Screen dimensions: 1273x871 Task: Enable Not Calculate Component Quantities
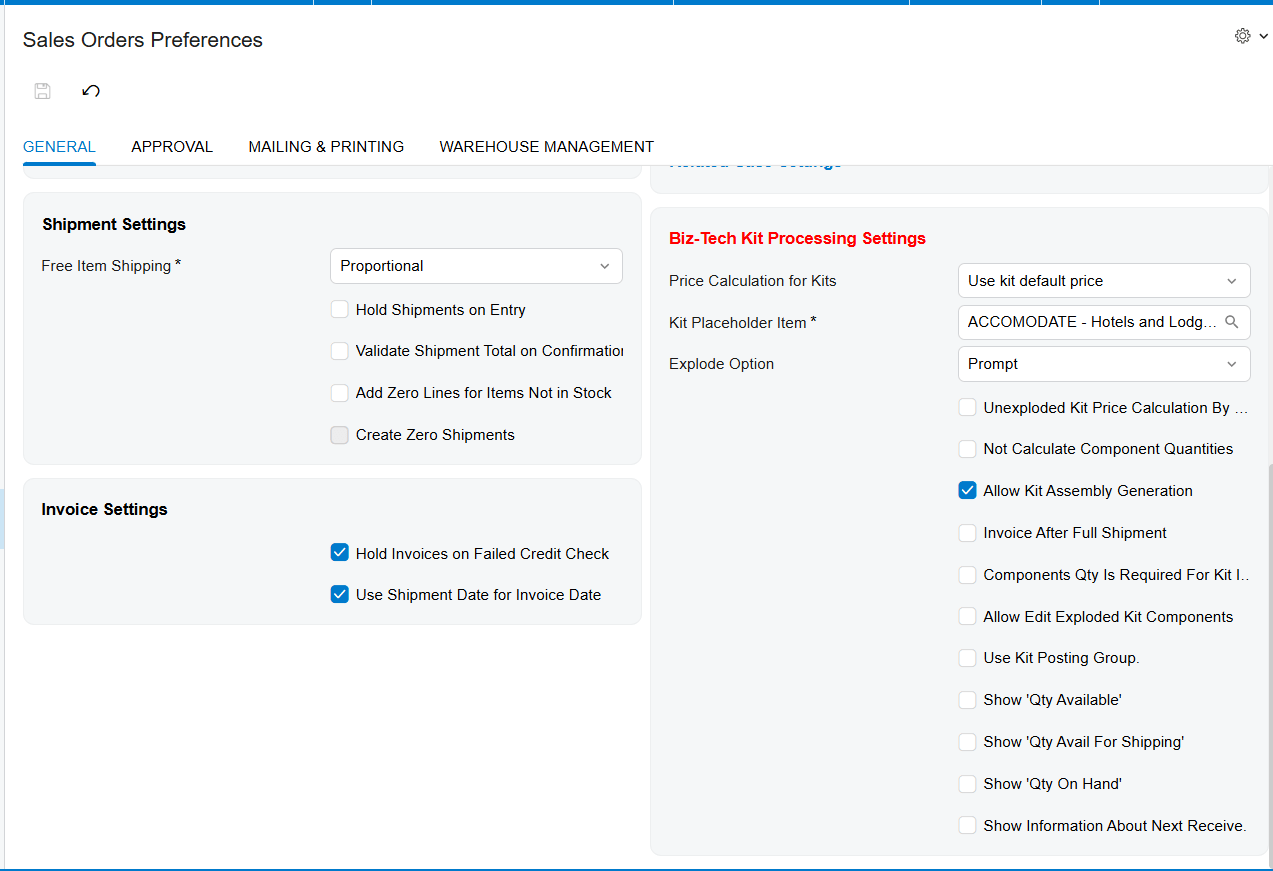pos(967,449)
